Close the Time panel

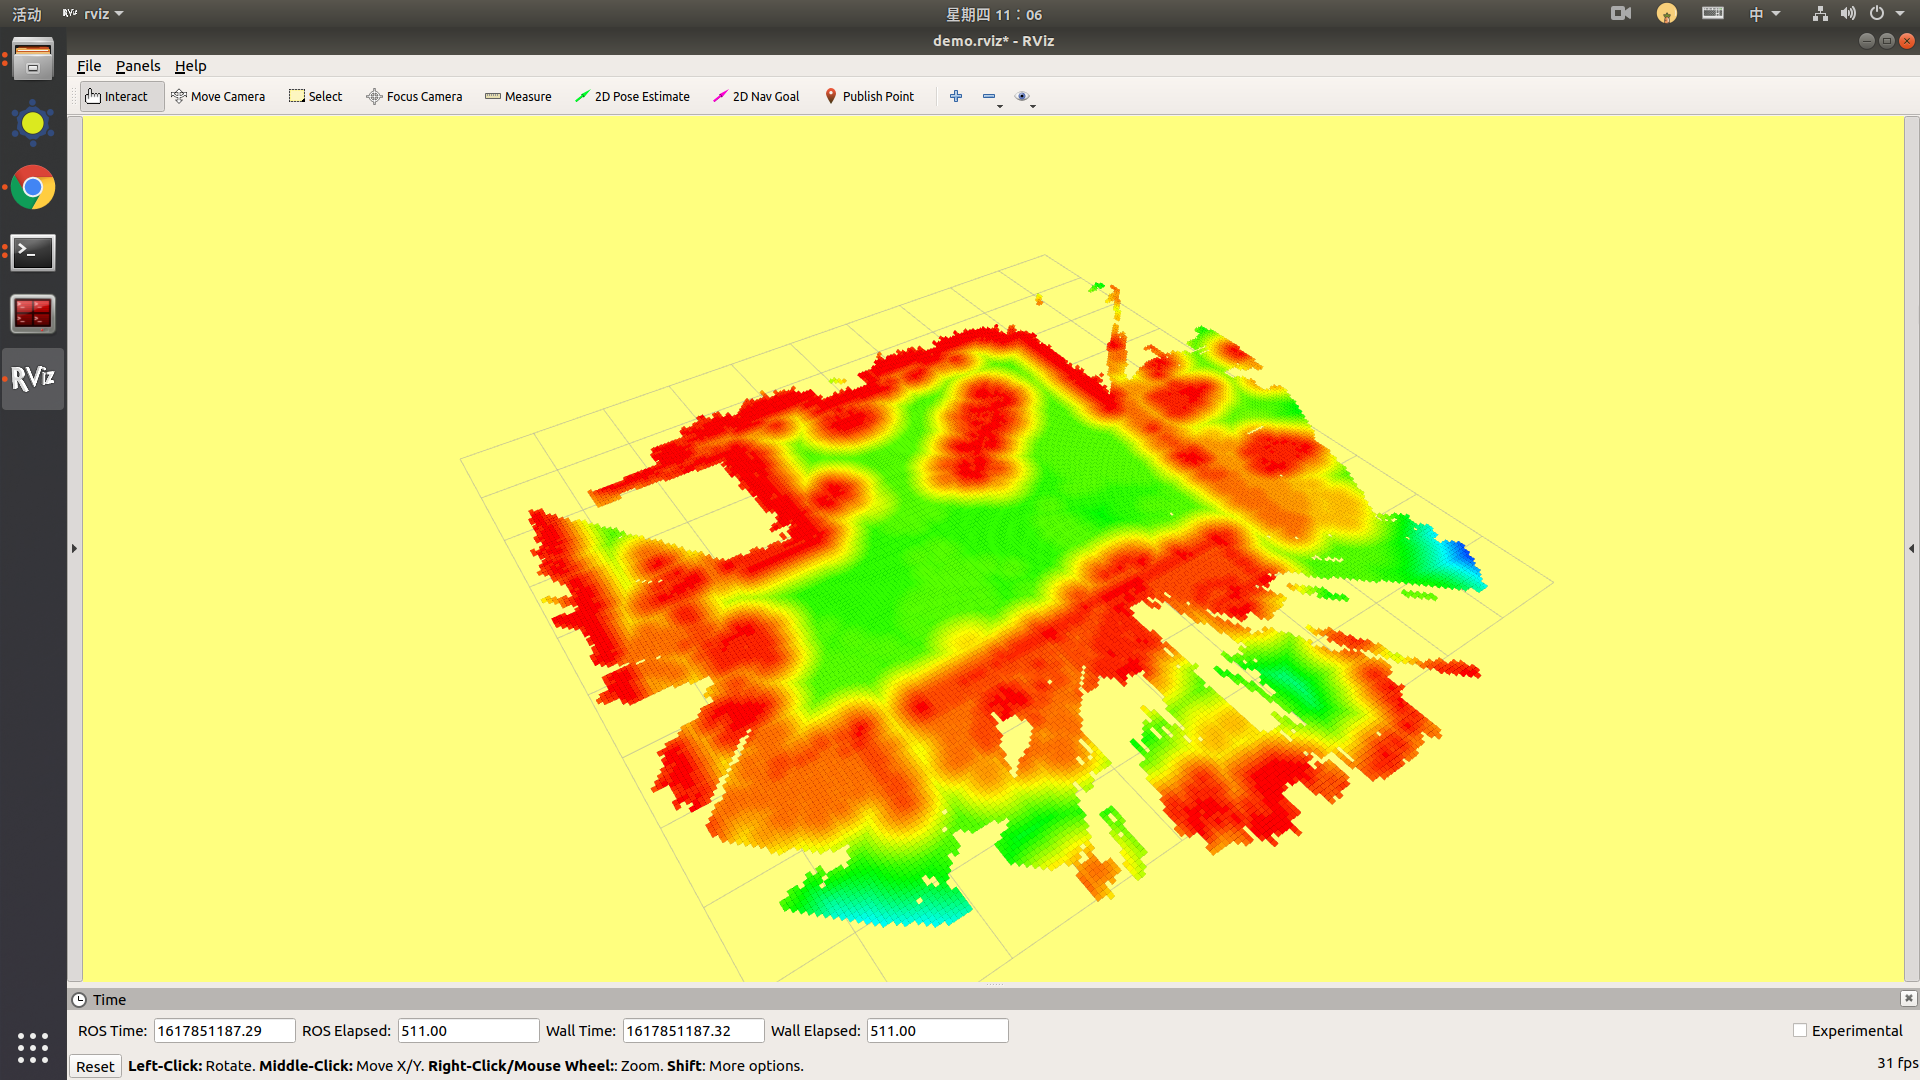[1908, 998]
